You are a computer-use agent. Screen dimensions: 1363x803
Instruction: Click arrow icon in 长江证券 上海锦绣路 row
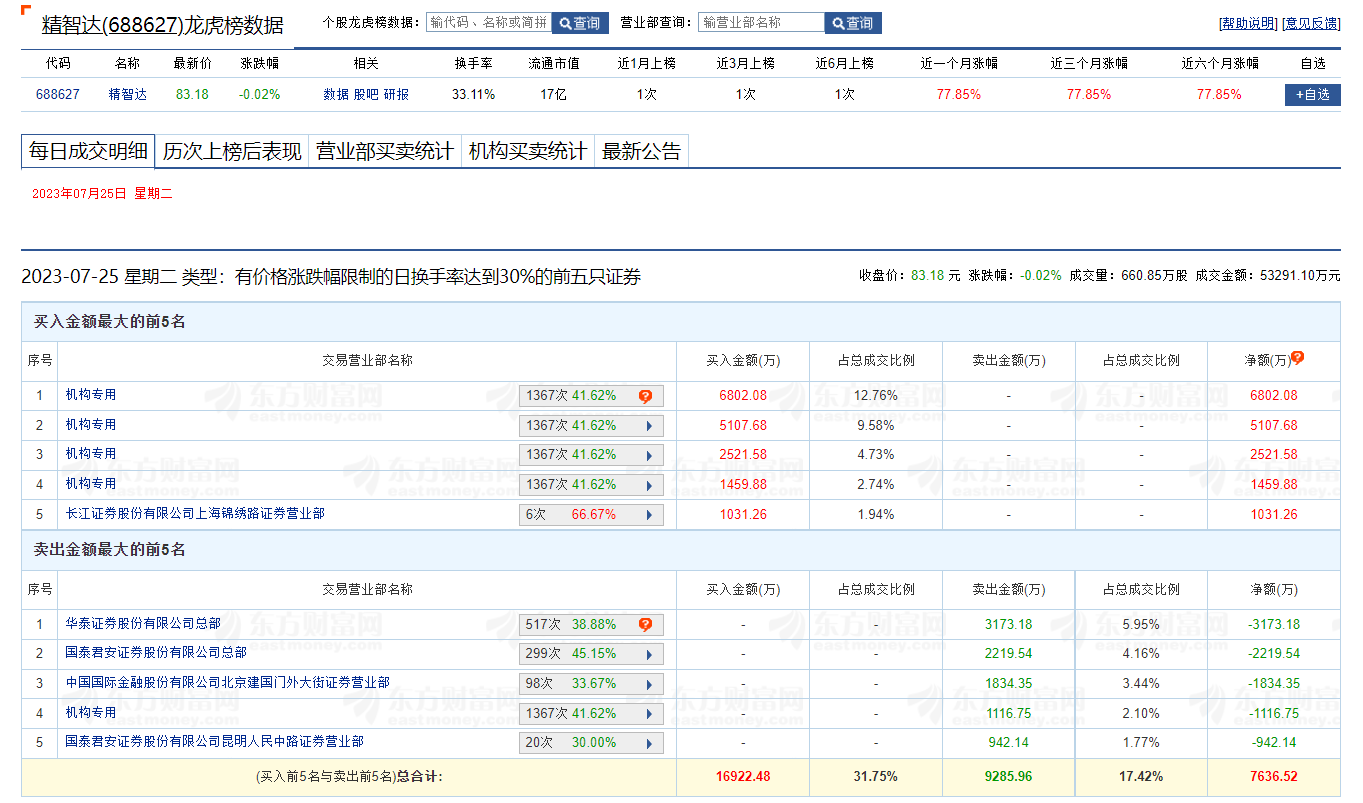click(x=649, y=515)
